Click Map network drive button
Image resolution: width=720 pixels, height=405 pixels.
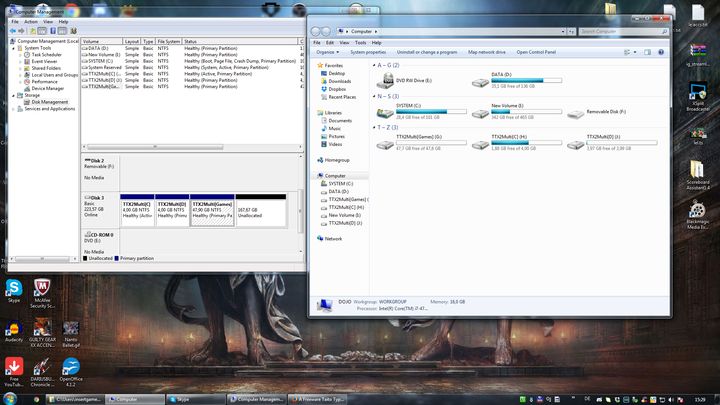point(487,52)
